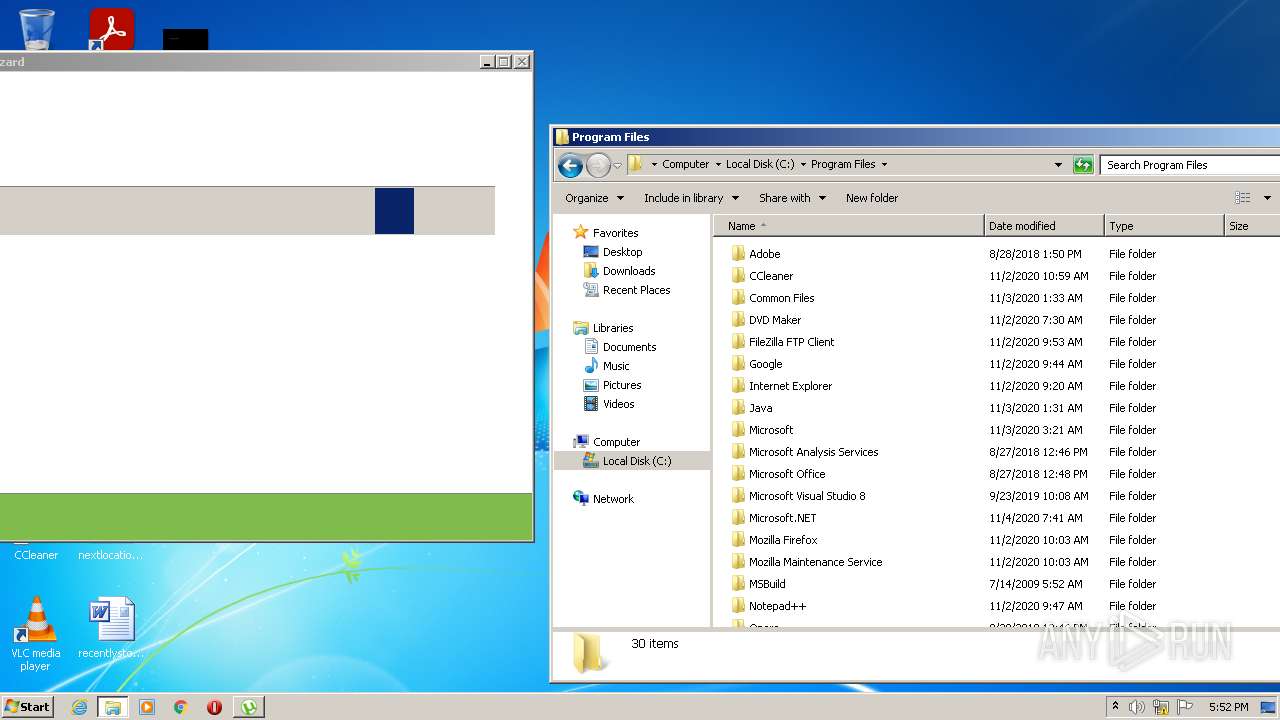This screenshot has width=1280, height=720.
Task: Click the New folder button
Action: (871, 198)
